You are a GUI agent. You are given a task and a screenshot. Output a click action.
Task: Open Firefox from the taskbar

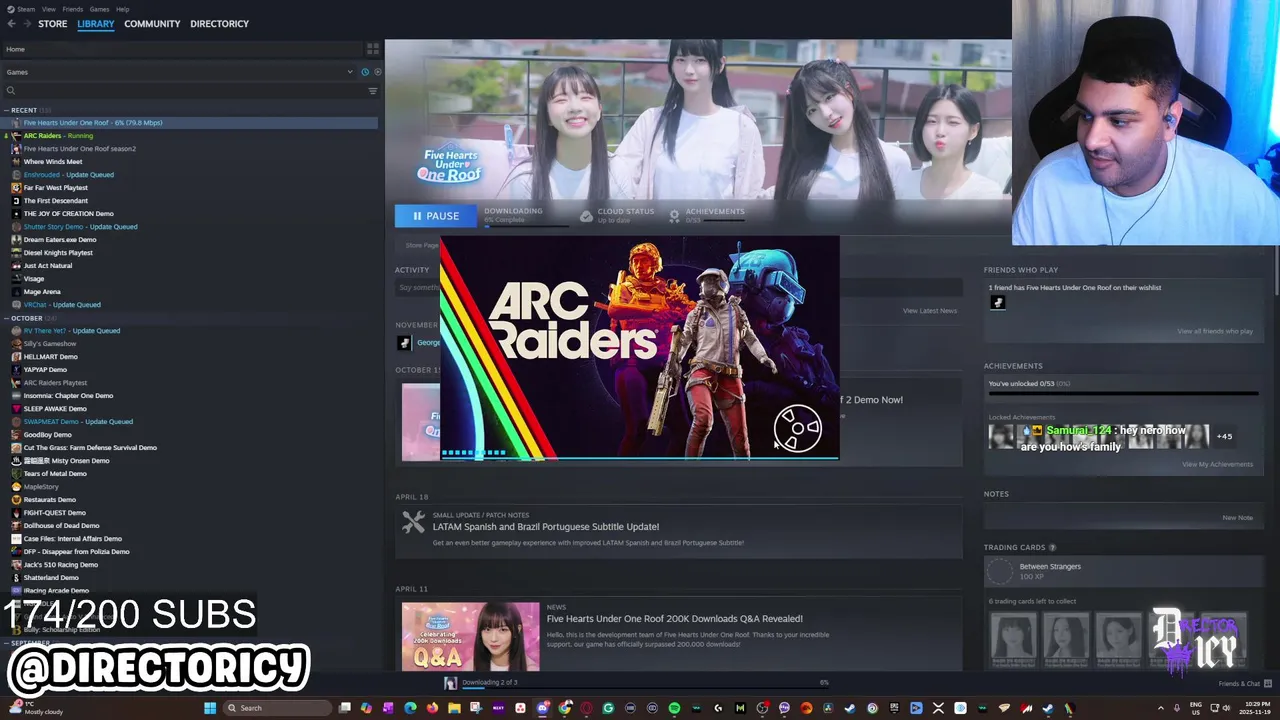[432, 708]
